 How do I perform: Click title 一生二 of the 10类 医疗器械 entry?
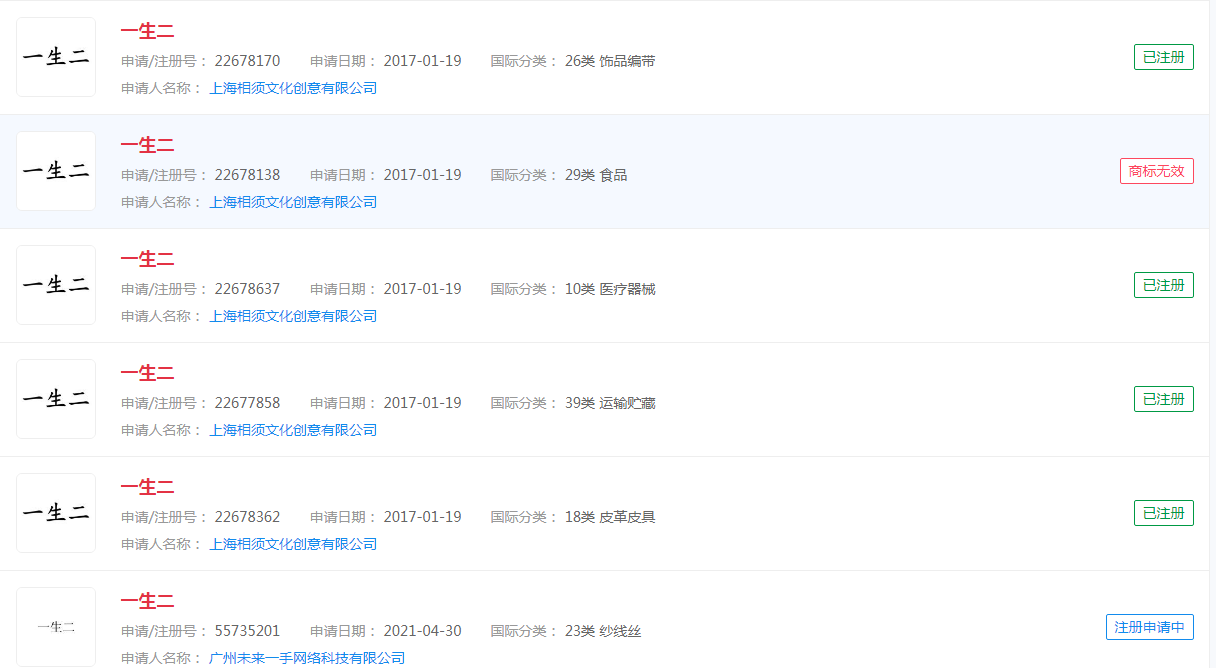(x=147, y=259)
